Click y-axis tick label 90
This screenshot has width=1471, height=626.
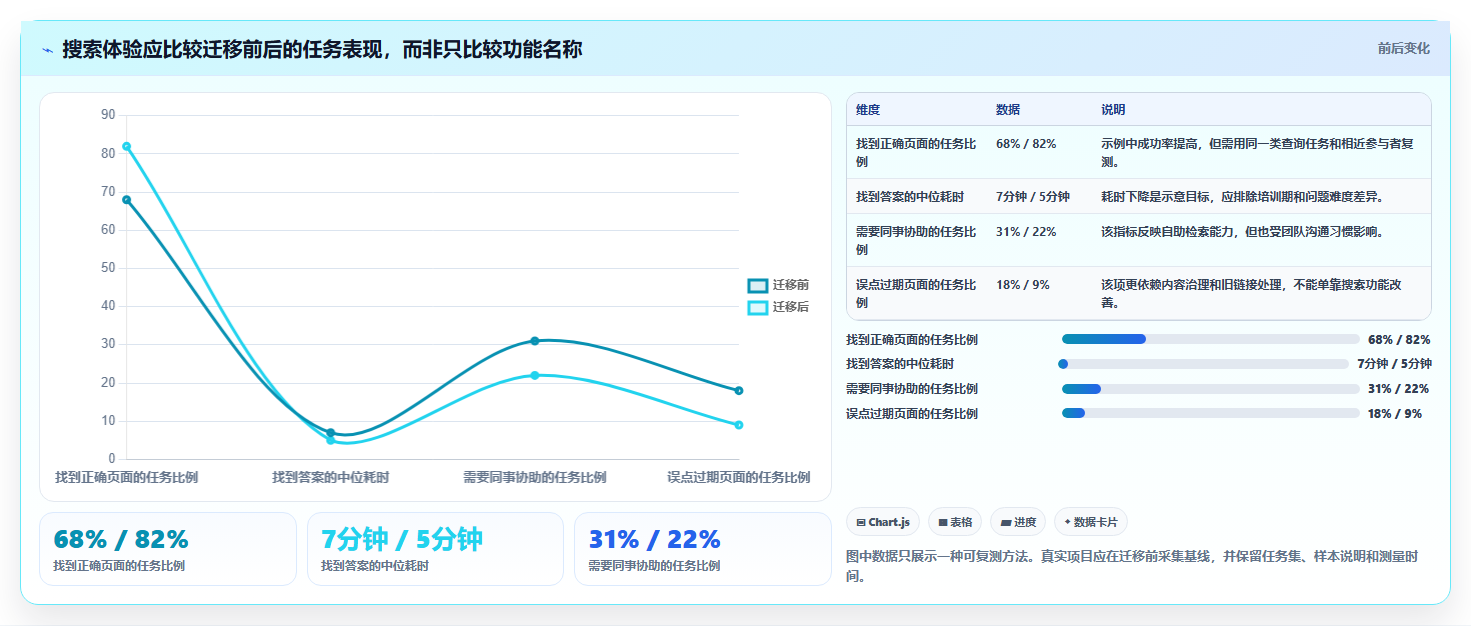[108, 115]
